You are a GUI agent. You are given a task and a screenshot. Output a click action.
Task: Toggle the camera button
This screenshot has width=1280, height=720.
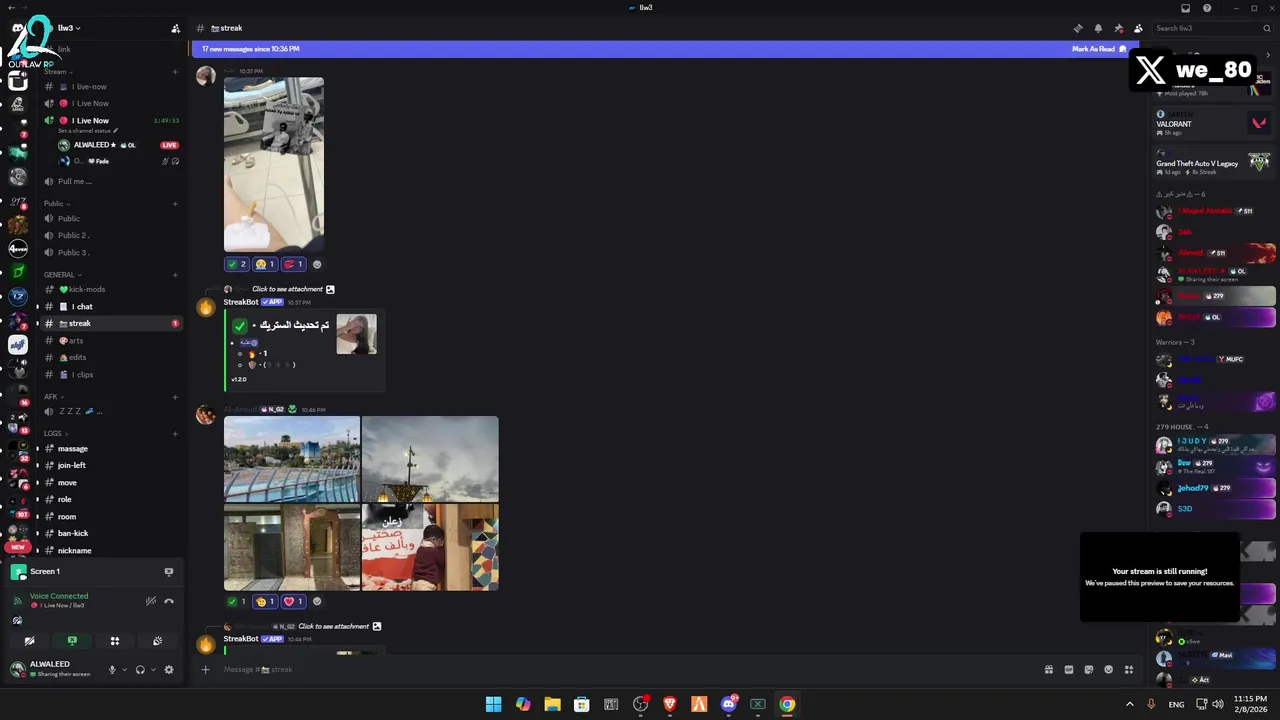pos(29,641)
